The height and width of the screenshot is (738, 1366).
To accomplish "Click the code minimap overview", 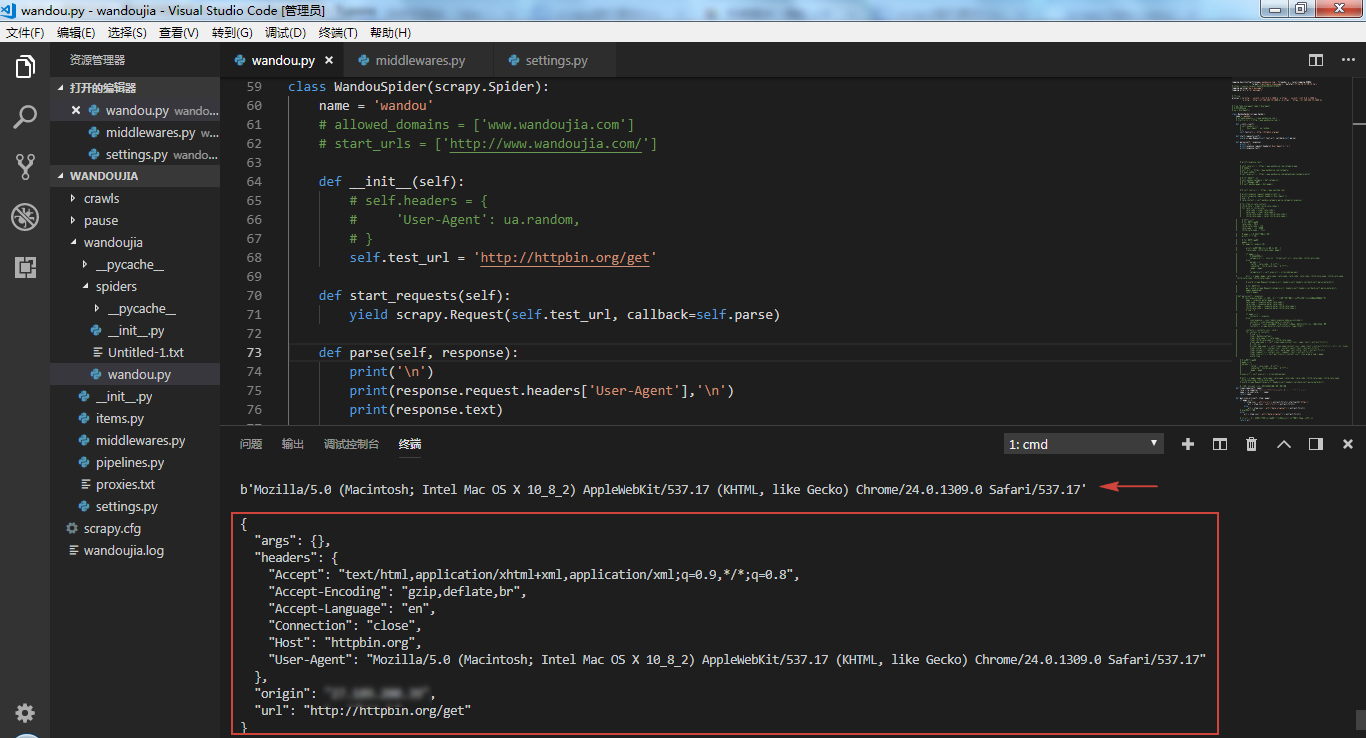I will coord(1290,250).
